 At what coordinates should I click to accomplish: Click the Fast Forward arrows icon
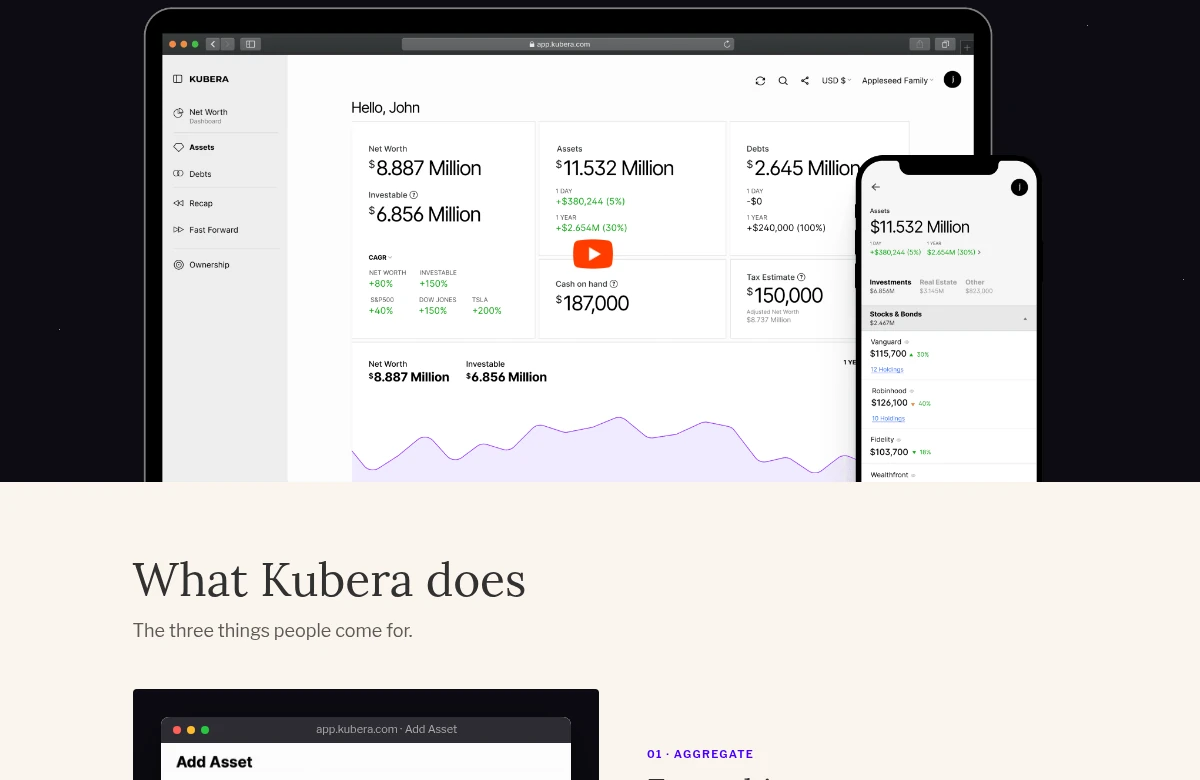178,230
